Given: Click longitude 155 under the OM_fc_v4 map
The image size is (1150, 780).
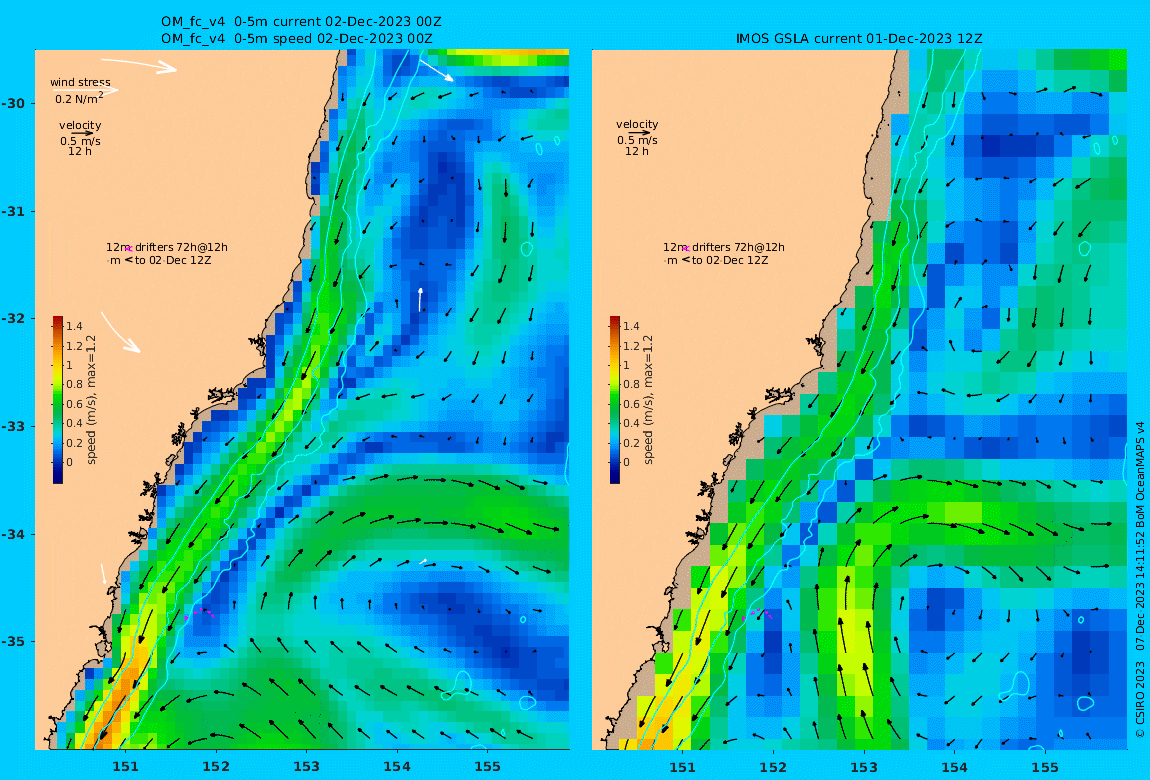Looking at the screenshot, I should point(488,767).
